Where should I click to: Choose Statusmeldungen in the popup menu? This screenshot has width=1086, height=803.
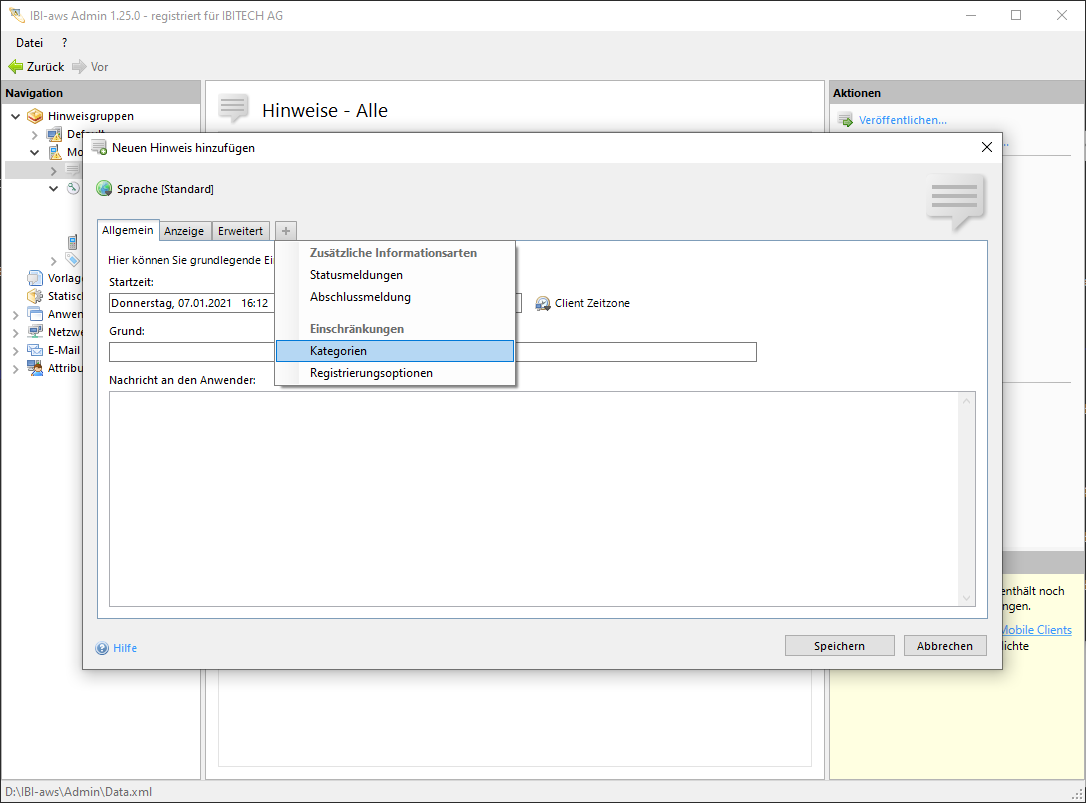(x=356, y=275)
